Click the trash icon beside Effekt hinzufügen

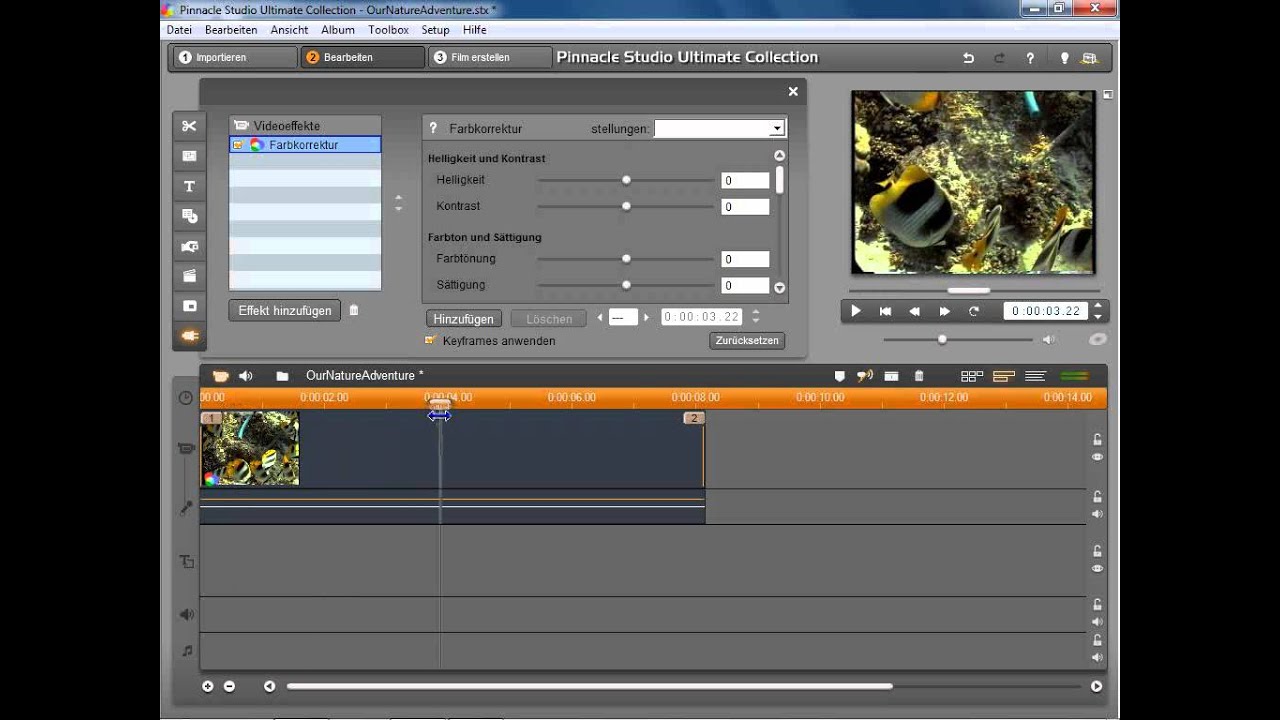point(353,311)
